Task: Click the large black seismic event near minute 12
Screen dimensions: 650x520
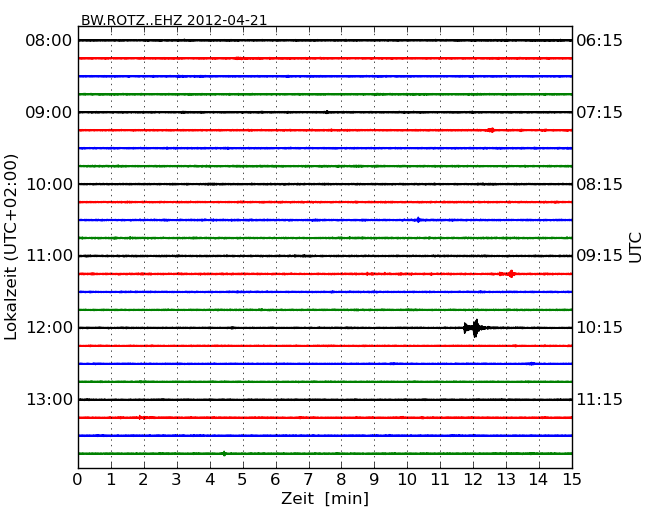Action: (475, 328)
